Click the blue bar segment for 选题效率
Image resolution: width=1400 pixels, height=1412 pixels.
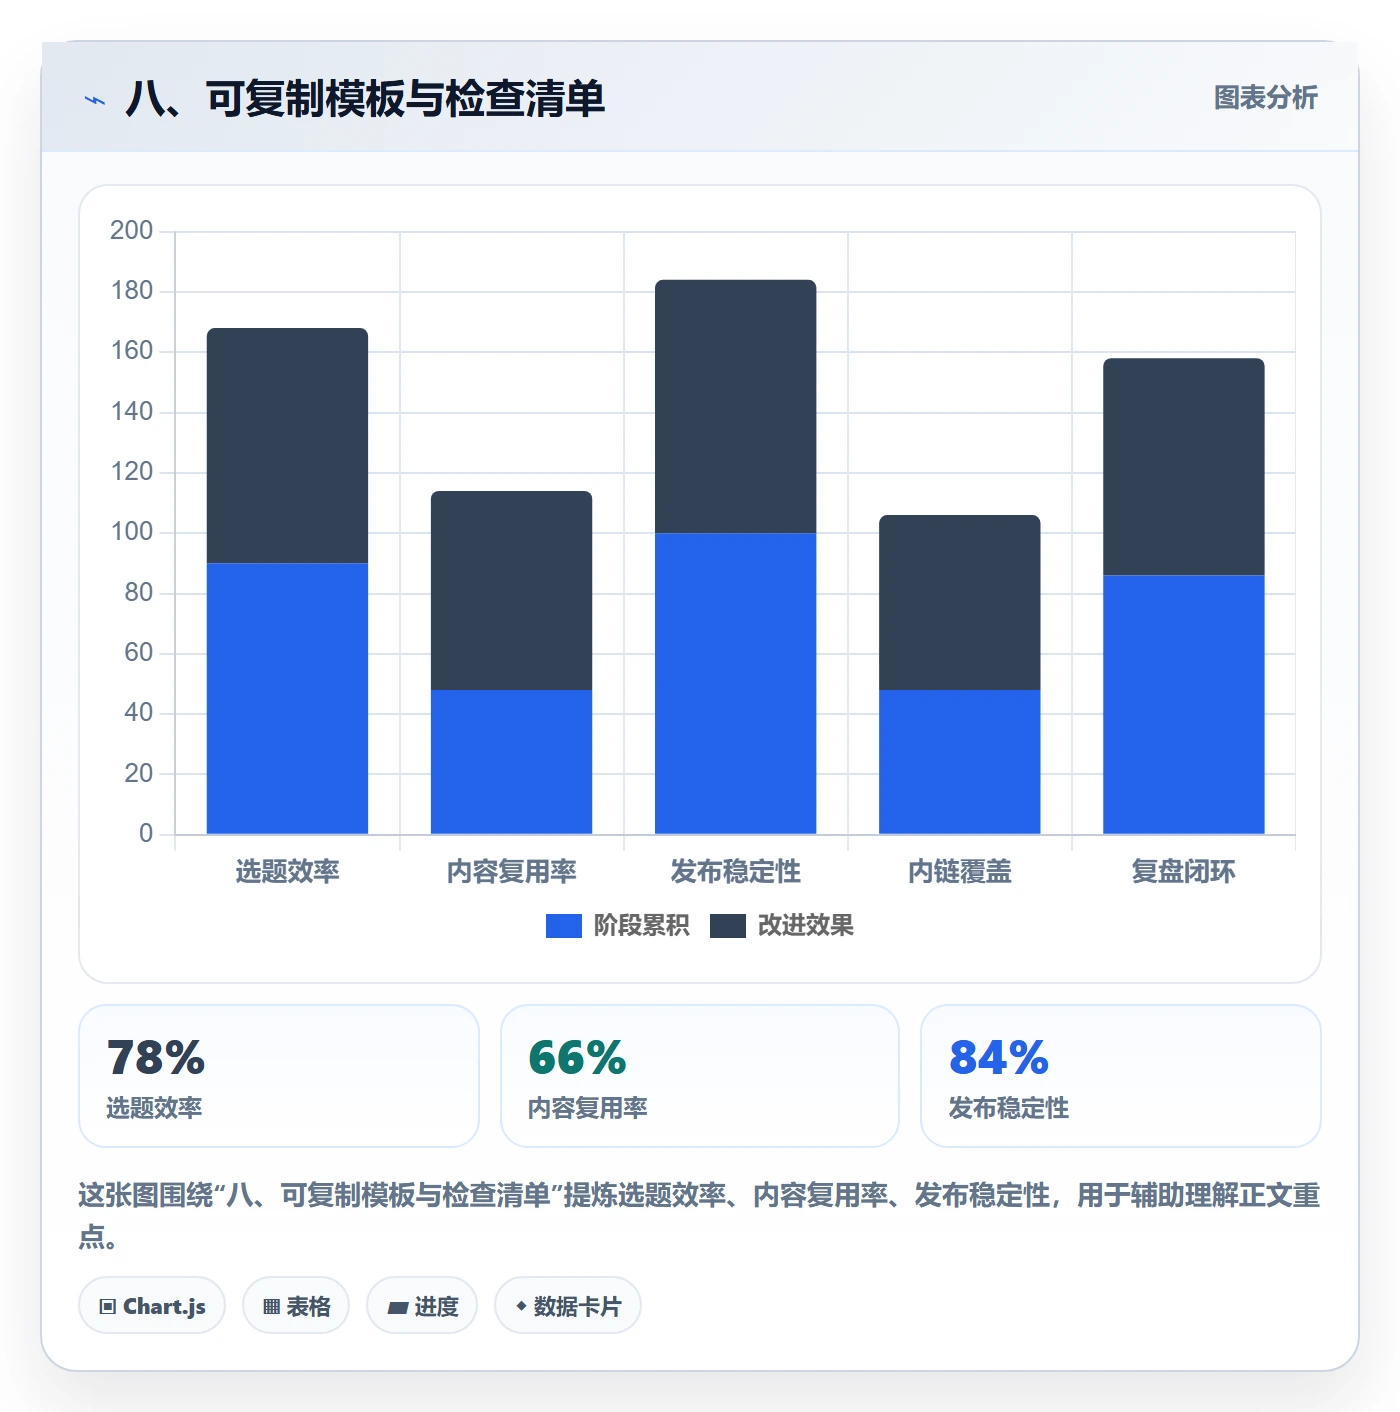click(287, 698)
